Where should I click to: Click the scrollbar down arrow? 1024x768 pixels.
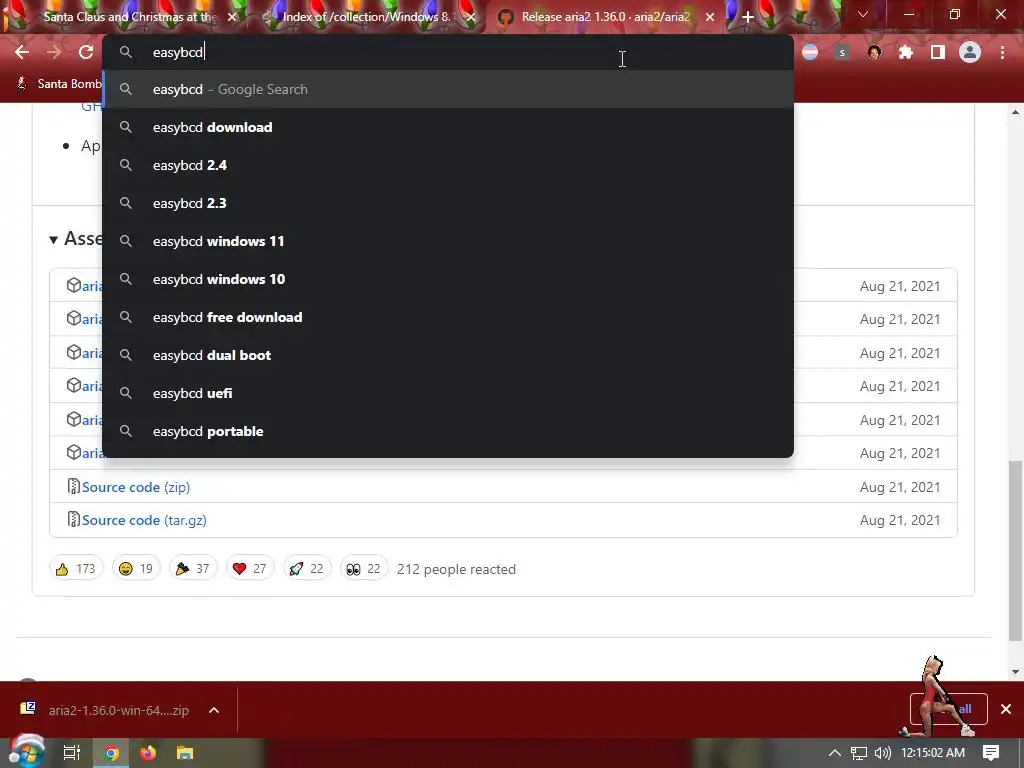pos(1015,671)
